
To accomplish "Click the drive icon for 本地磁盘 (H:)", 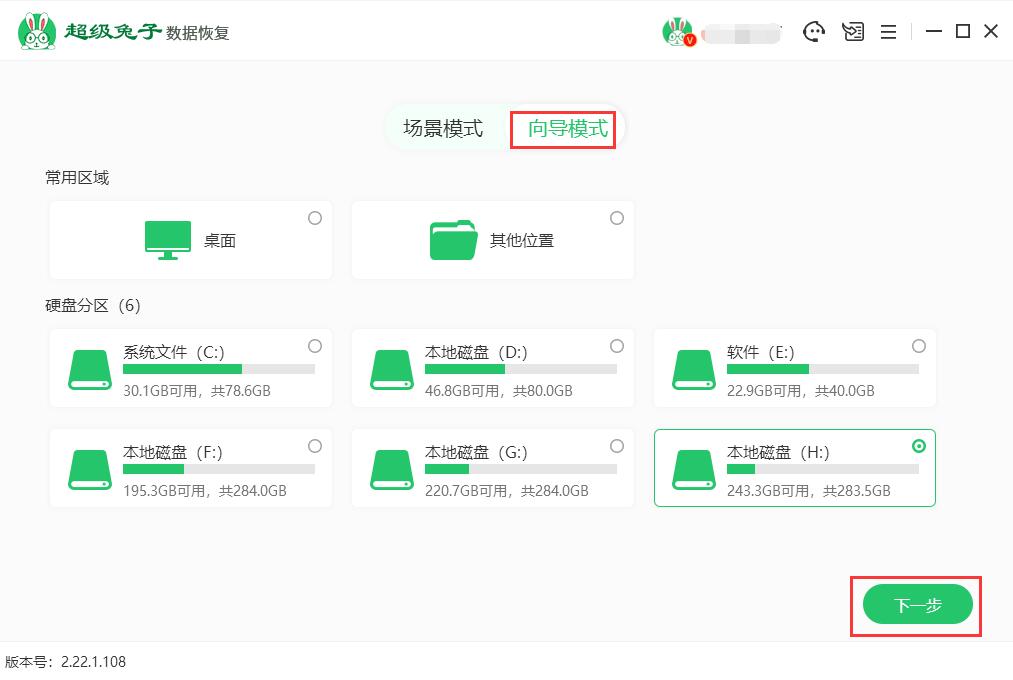I will 694,468.
